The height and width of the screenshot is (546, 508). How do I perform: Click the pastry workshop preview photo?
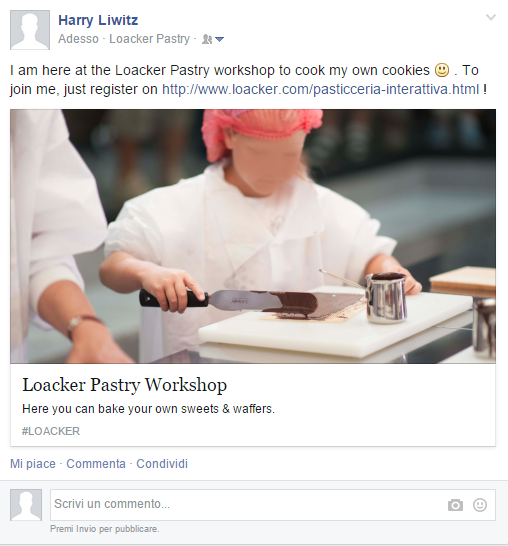point(253,236)
